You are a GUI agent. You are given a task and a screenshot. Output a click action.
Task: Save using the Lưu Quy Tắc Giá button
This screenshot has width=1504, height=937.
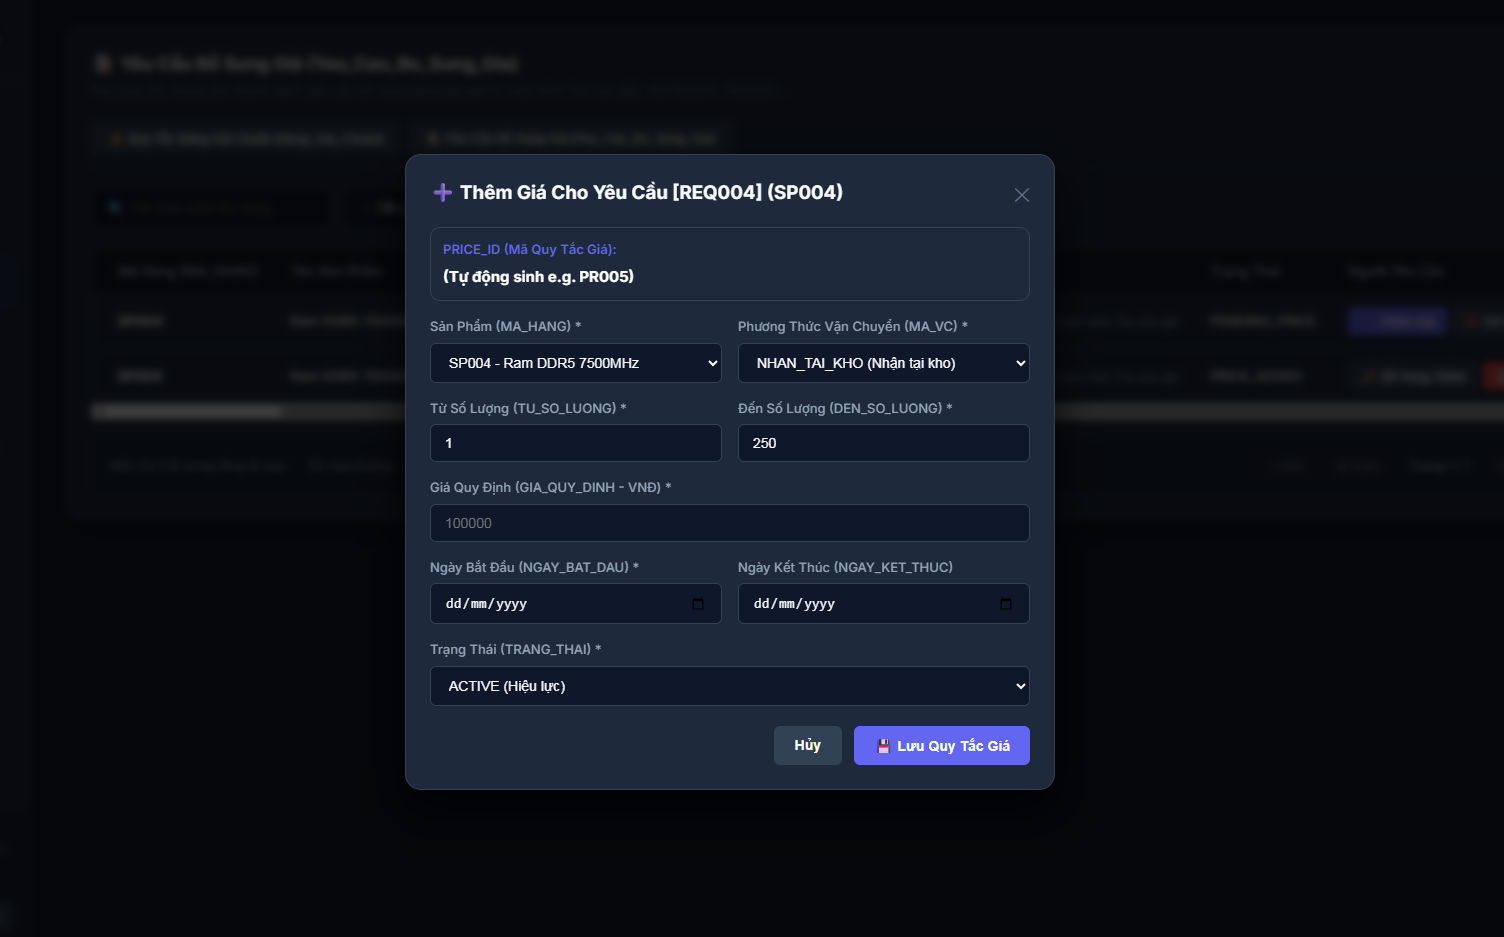(x=942, y=746)
